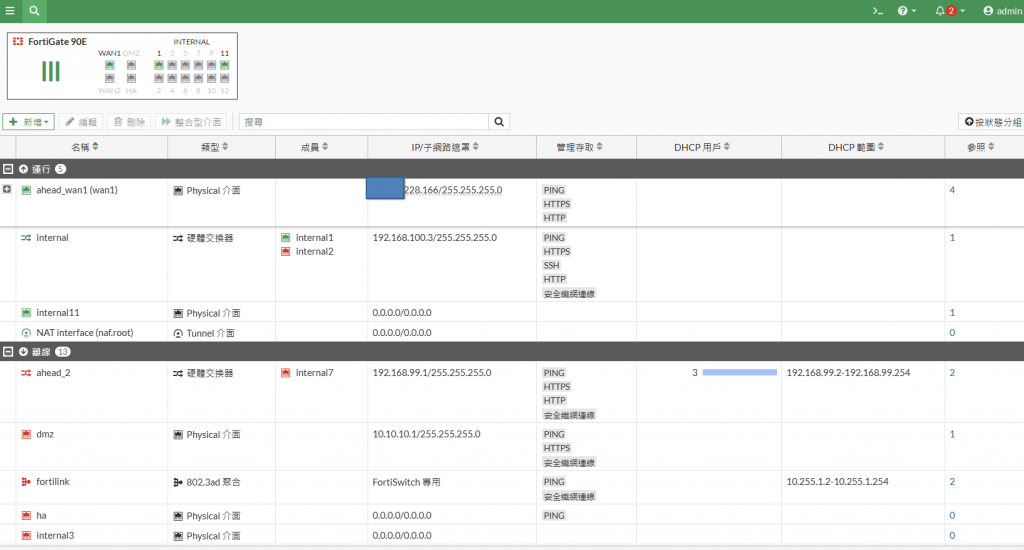Screen dimensions: 1024x550
Task: Open the 新增 create dropdown
Action: click(x=29, y=122)
